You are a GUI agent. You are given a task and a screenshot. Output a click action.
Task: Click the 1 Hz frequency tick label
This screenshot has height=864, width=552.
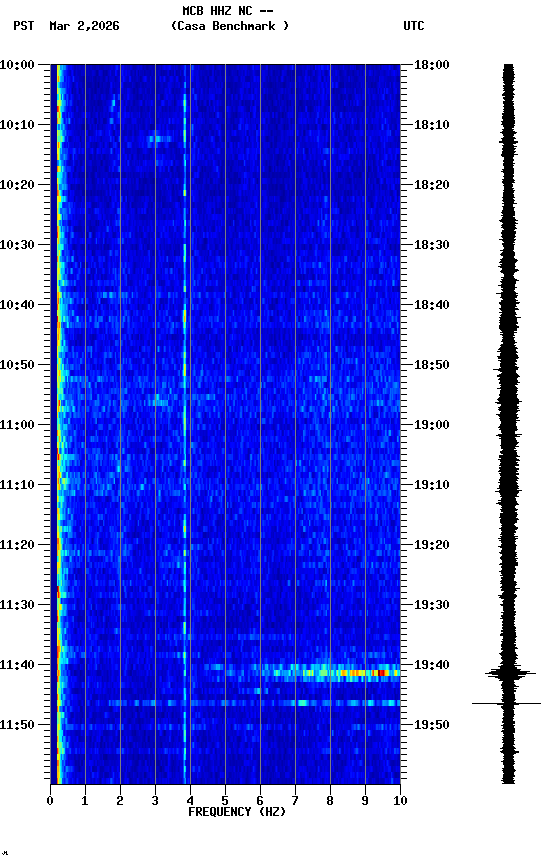pos(85,801)
